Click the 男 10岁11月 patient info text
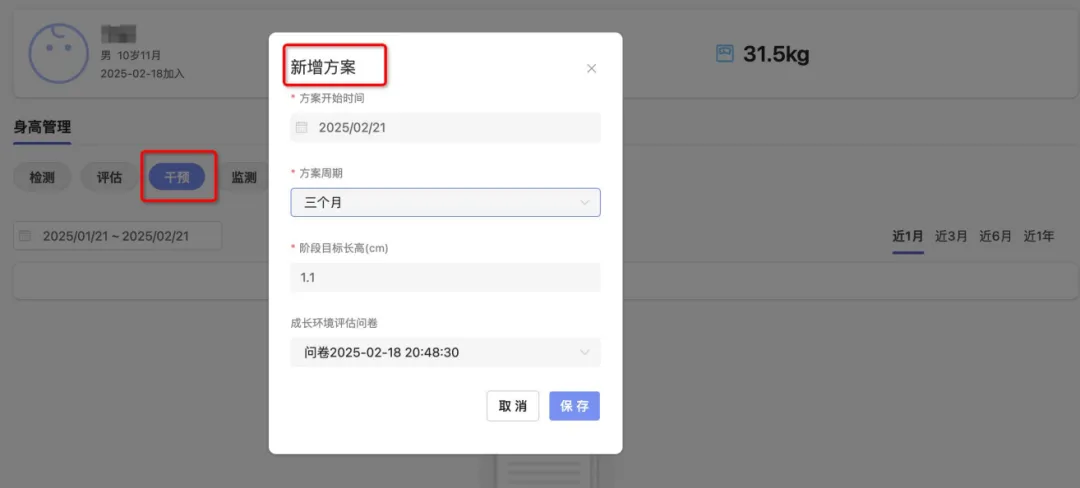Screen dimensions: 1080x488 coord(131,55)
